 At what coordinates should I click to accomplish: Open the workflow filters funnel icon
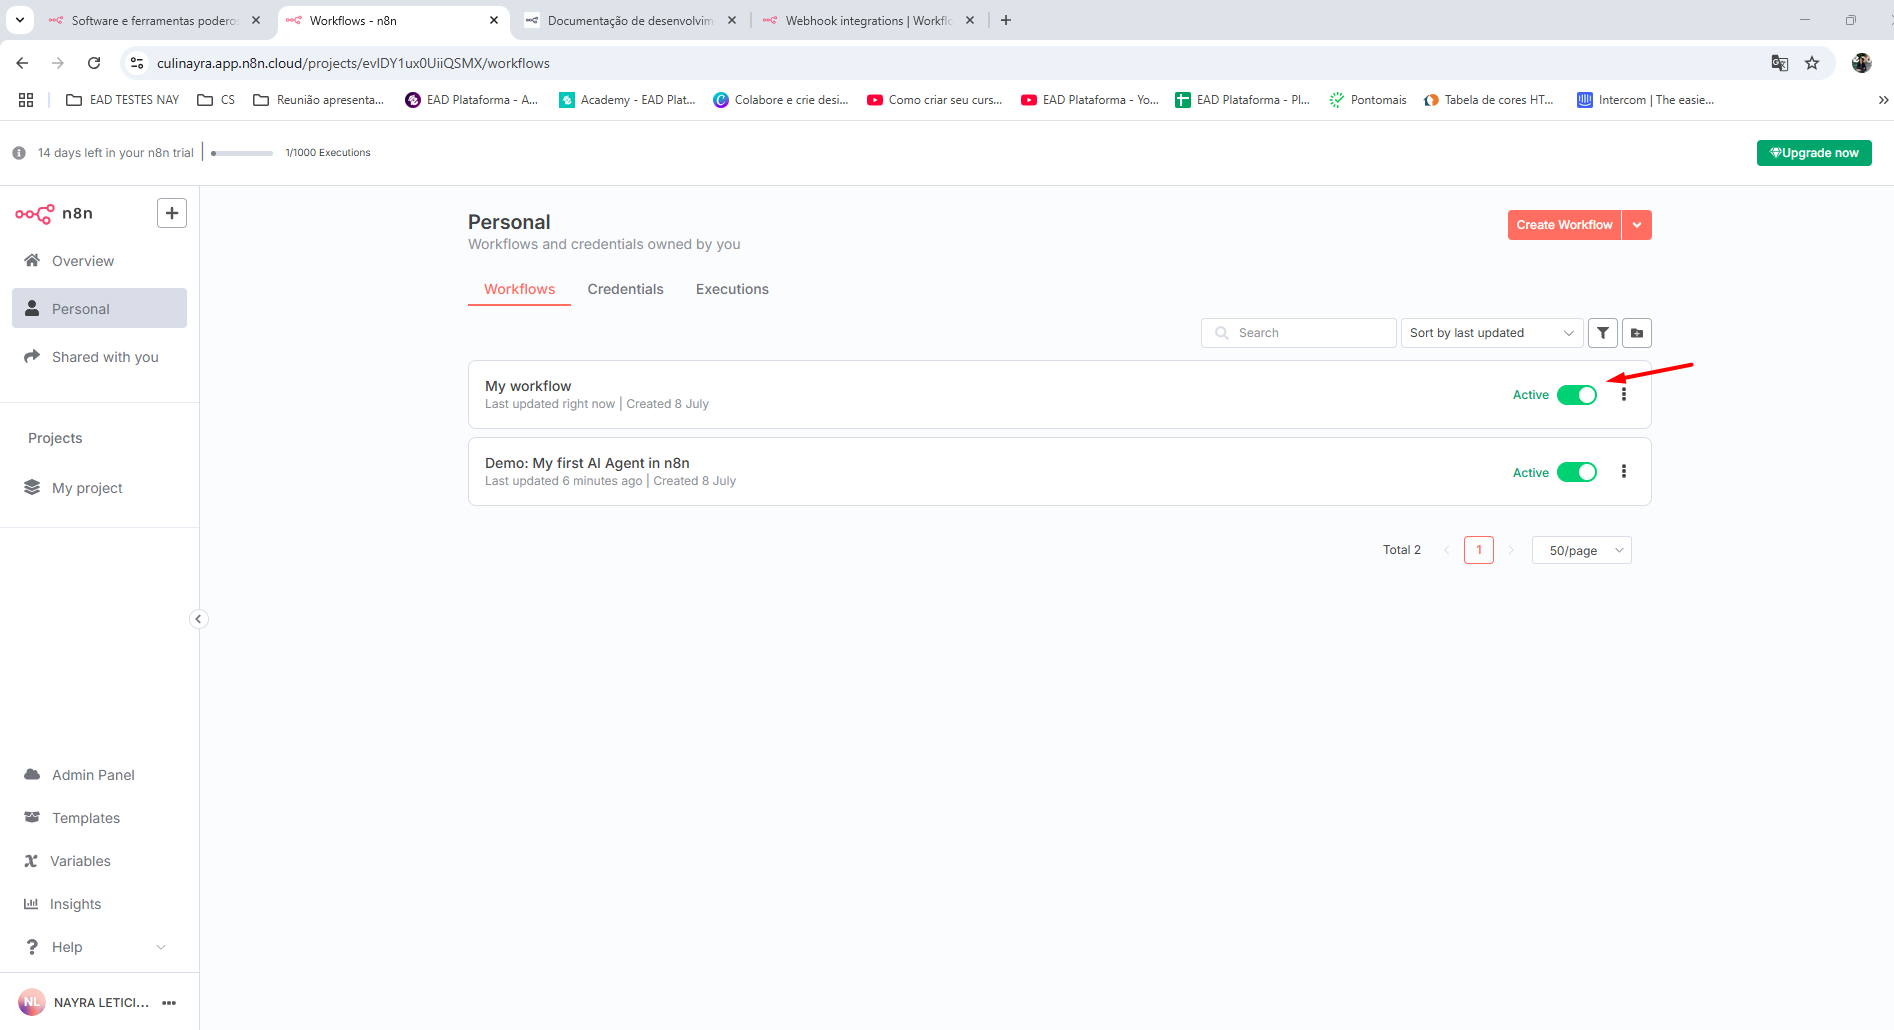1603,333
